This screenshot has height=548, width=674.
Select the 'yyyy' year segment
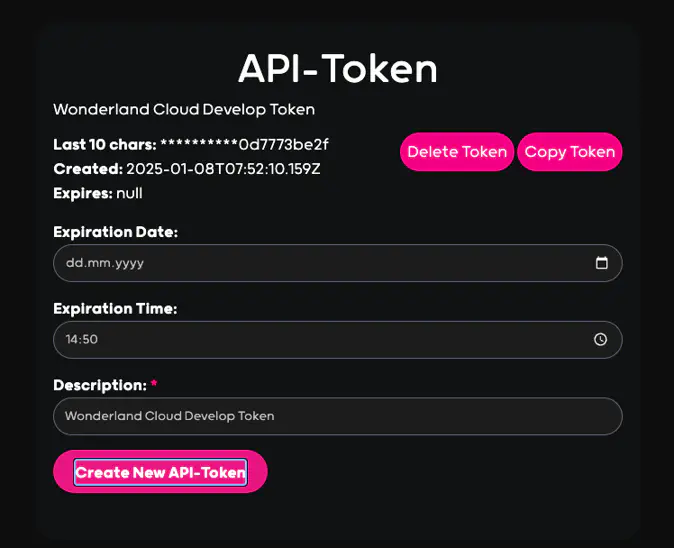117,263
